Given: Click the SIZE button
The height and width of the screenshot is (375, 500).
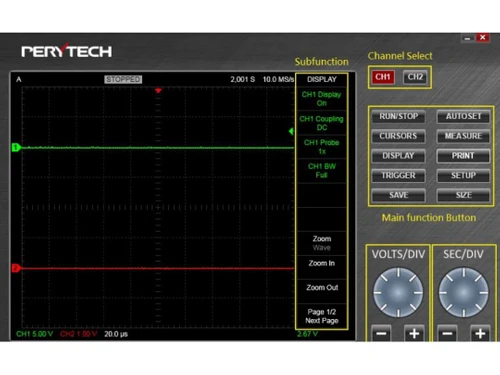Looking at the screenshot, I should (463, 195).
